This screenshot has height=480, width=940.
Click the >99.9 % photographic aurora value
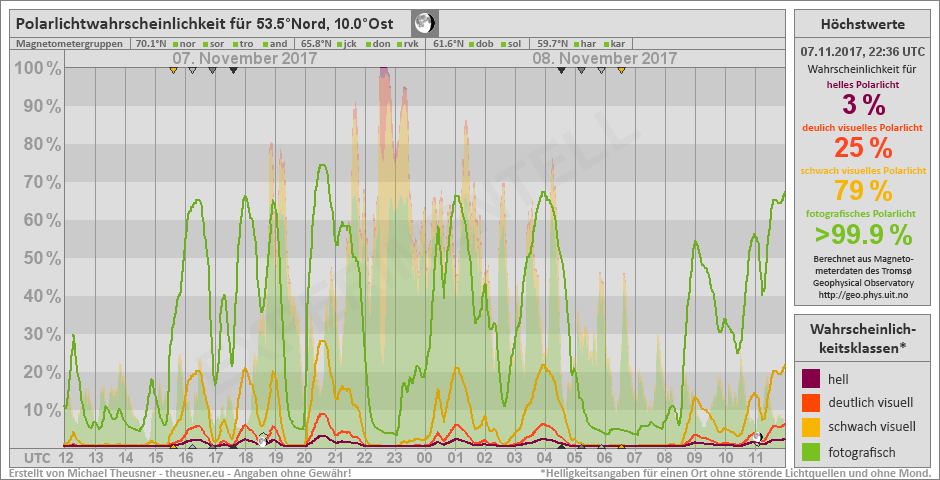(862, 235)
